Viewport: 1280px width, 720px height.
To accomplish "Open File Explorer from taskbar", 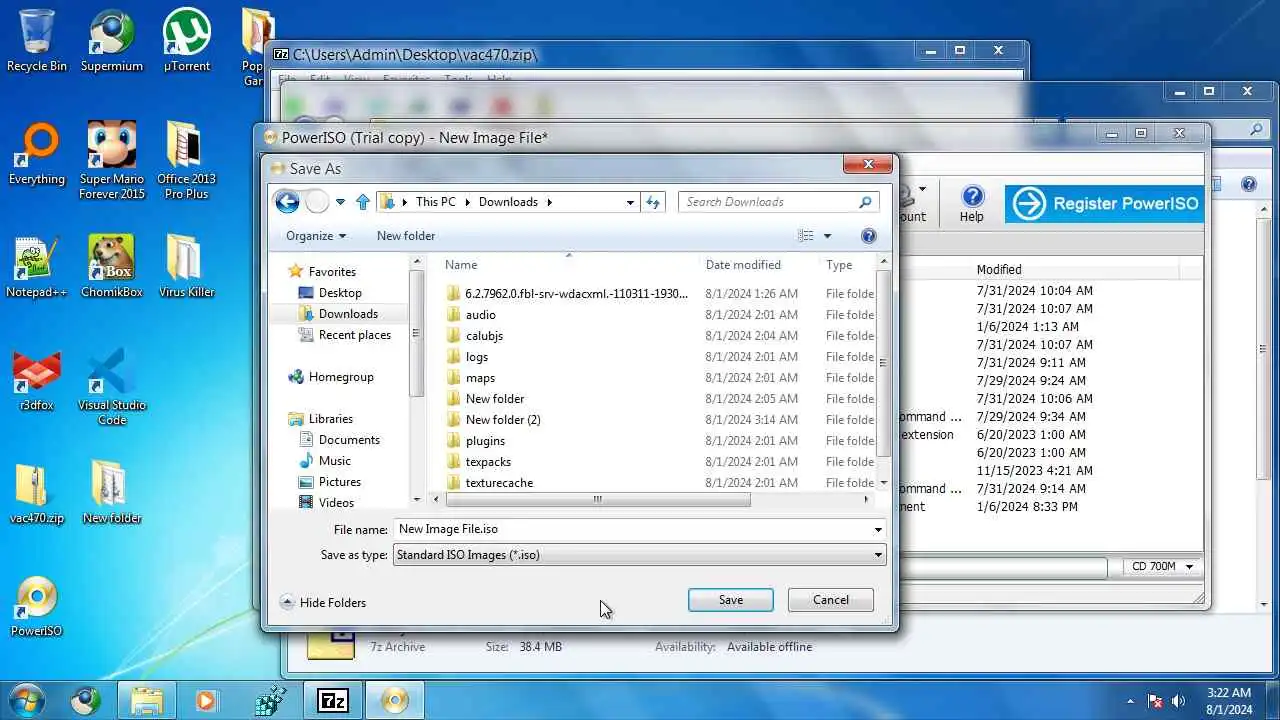I will coord(147,700).
